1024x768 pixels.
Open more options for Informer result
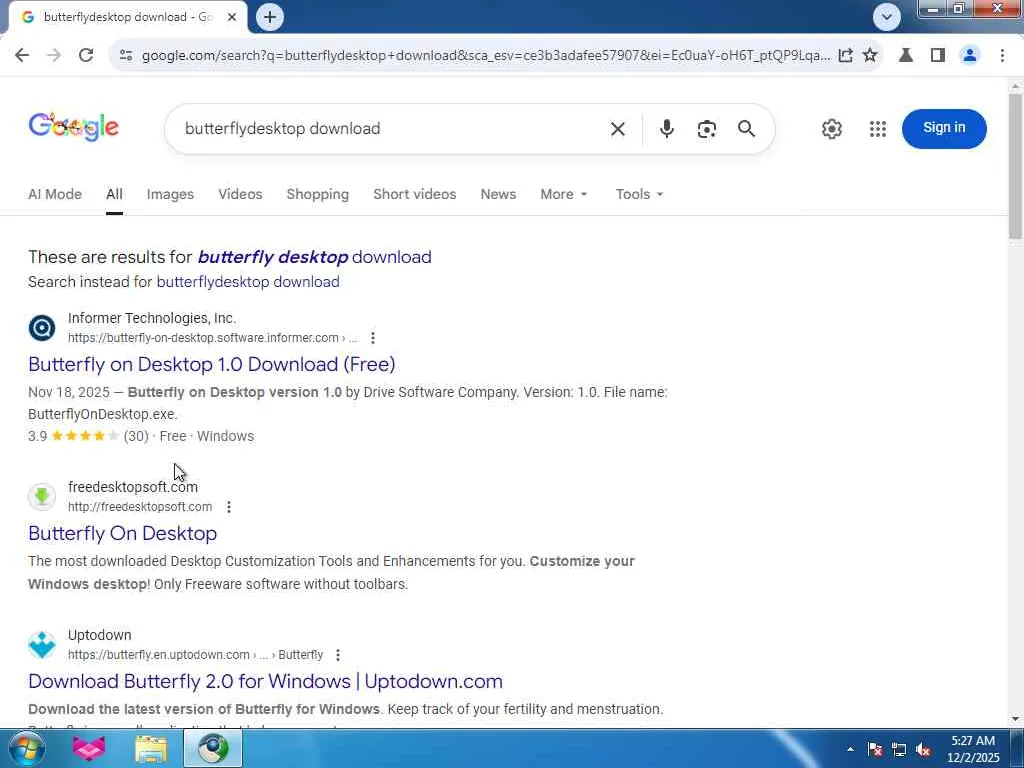point(373,338)
